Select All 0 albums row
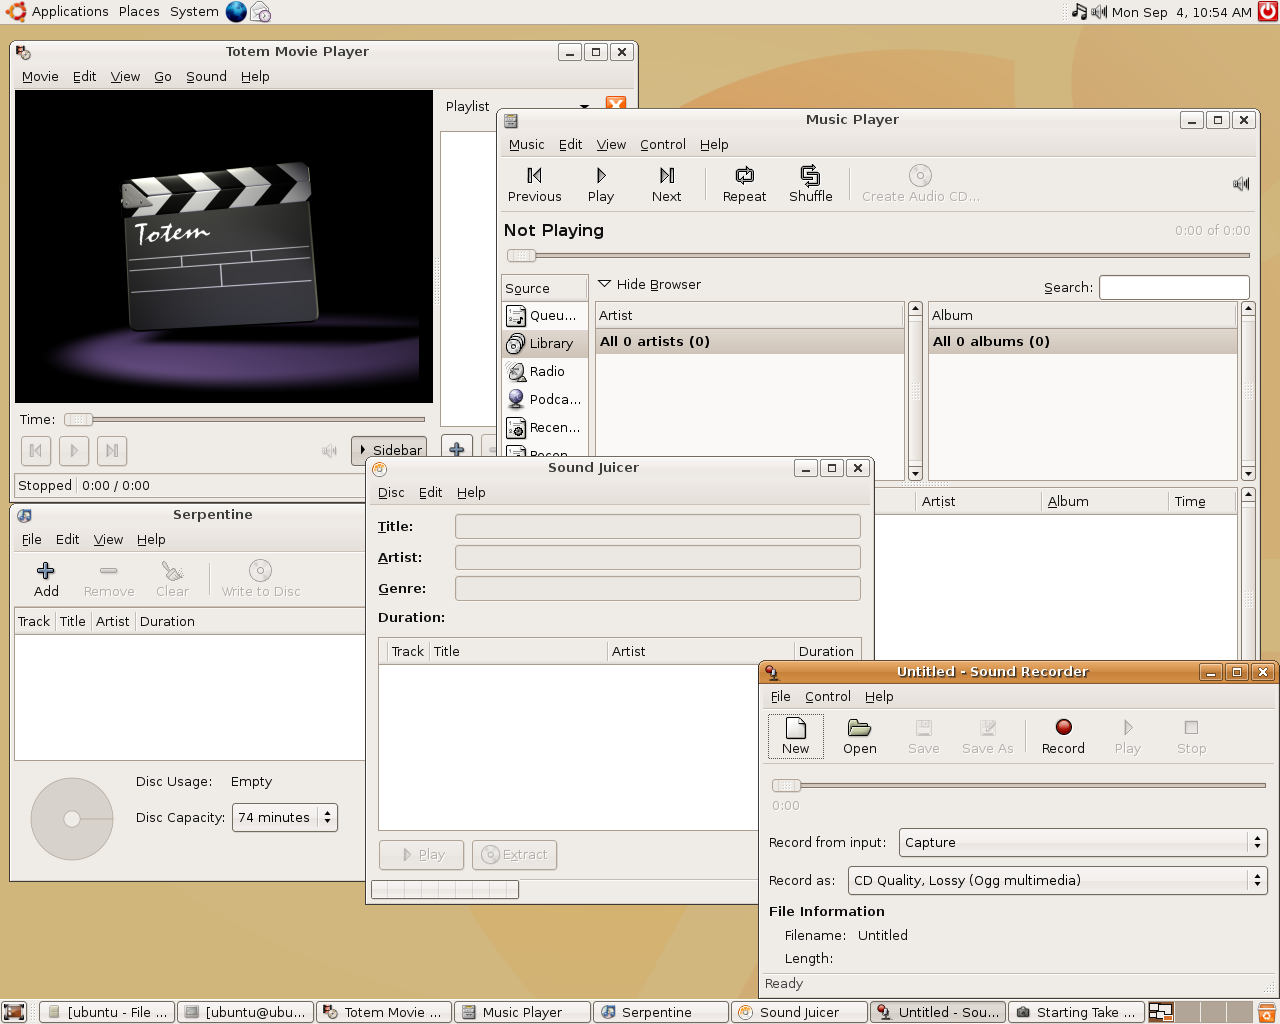This screenshot has height=1024, width=1280. tap(1082, 341)
